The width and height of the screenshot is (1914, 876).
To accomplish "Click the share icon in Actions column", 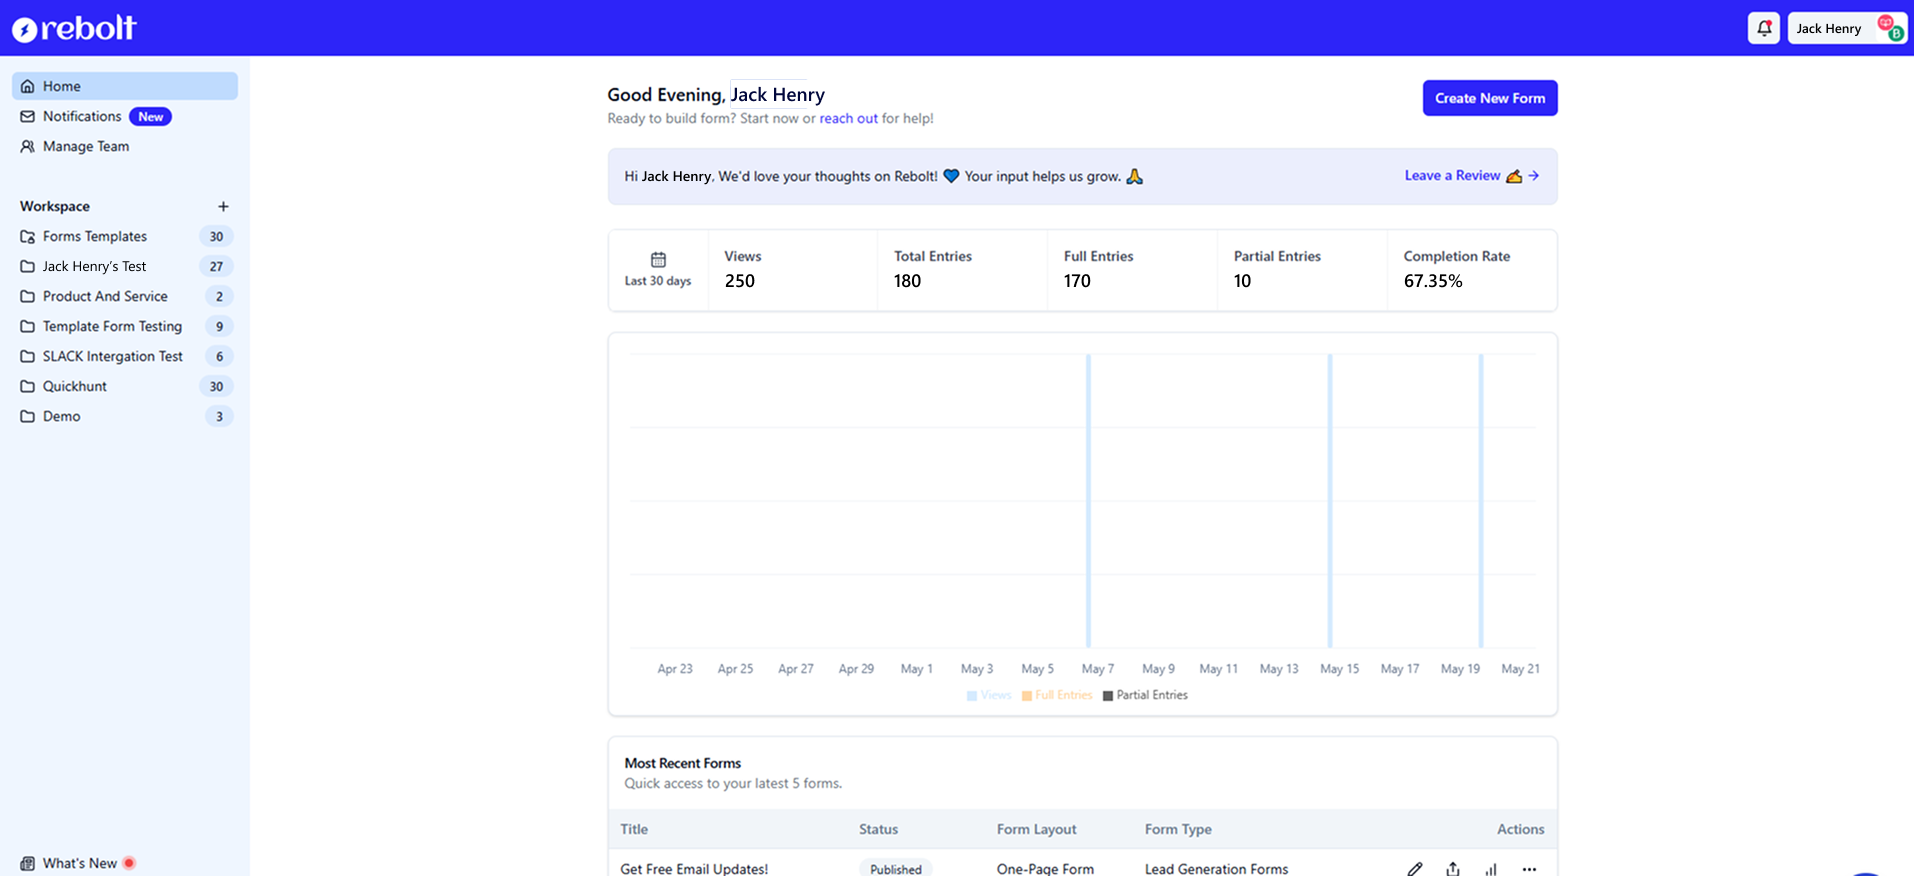I will coord(1452,868).
